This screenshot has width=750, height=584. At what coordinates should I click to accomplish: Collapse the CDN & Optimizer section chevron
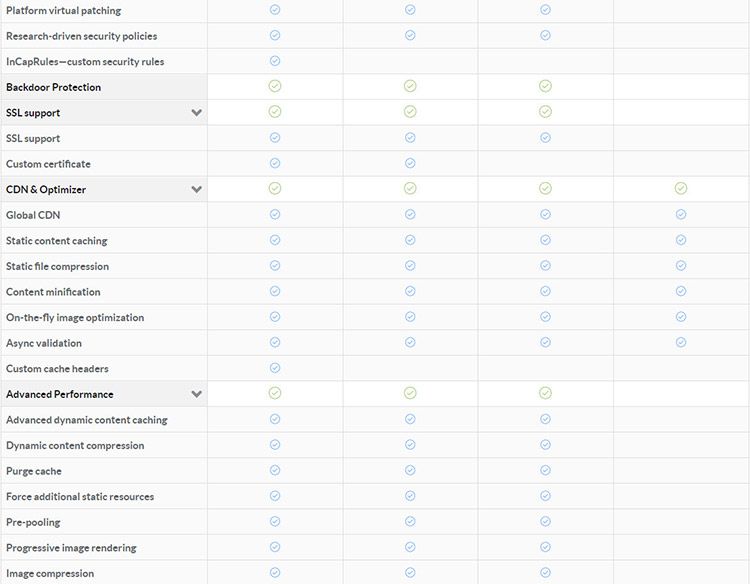(197, 189)
